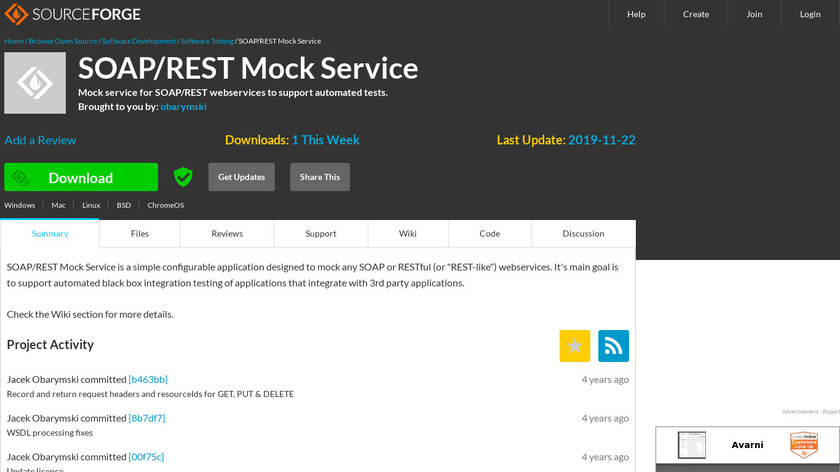Screen dimensions: 840x472
Task: Click the Share This button
Action: (x=320, y=177)
